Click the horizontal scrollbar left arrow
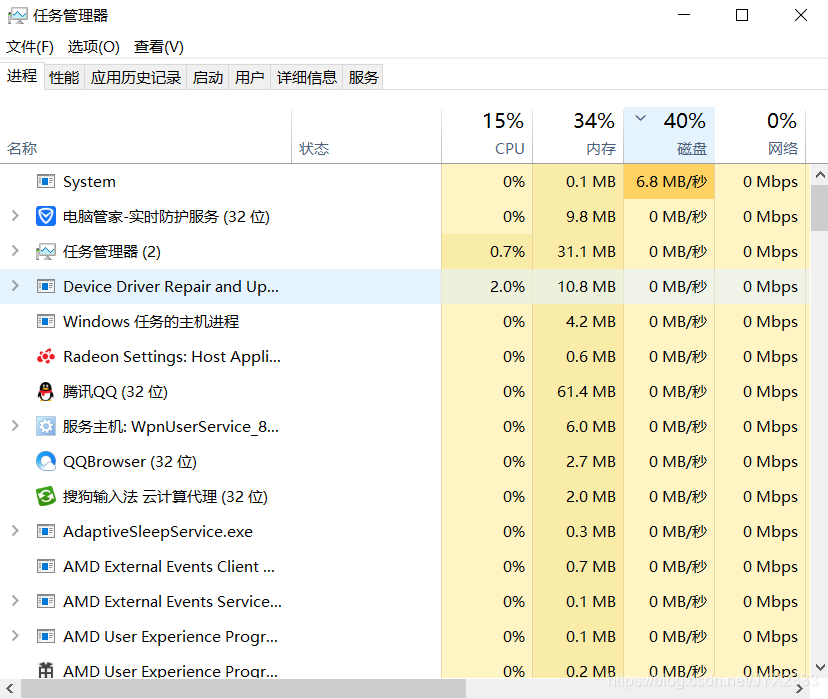The image size is (828, 699). point(10,689)
